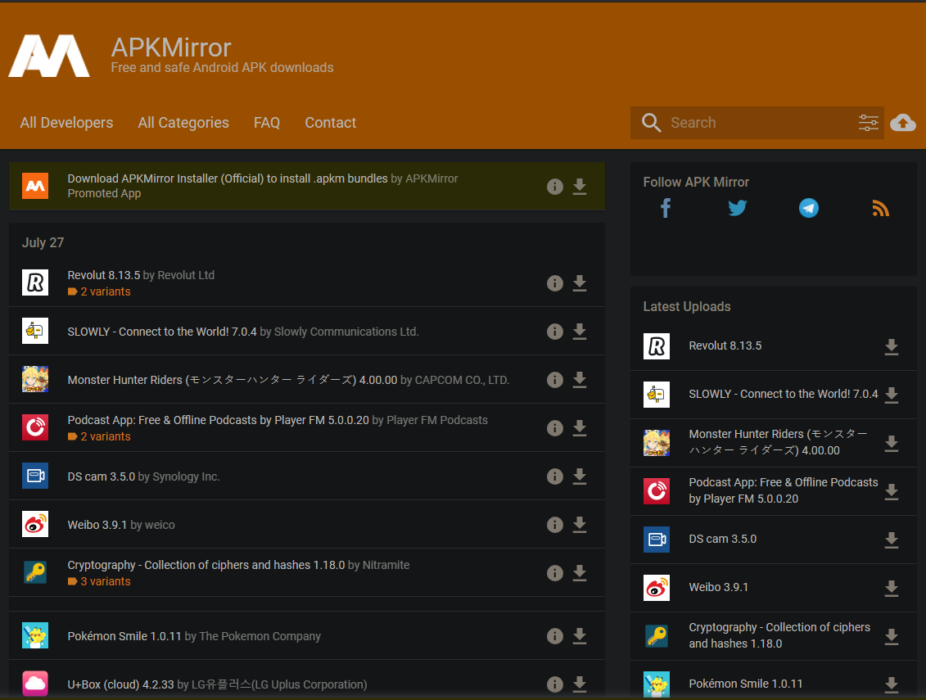The width and height of the screenshot is (926, 700).
Task: Download Revolut 8.13.5
Action: tap(580, 283)
